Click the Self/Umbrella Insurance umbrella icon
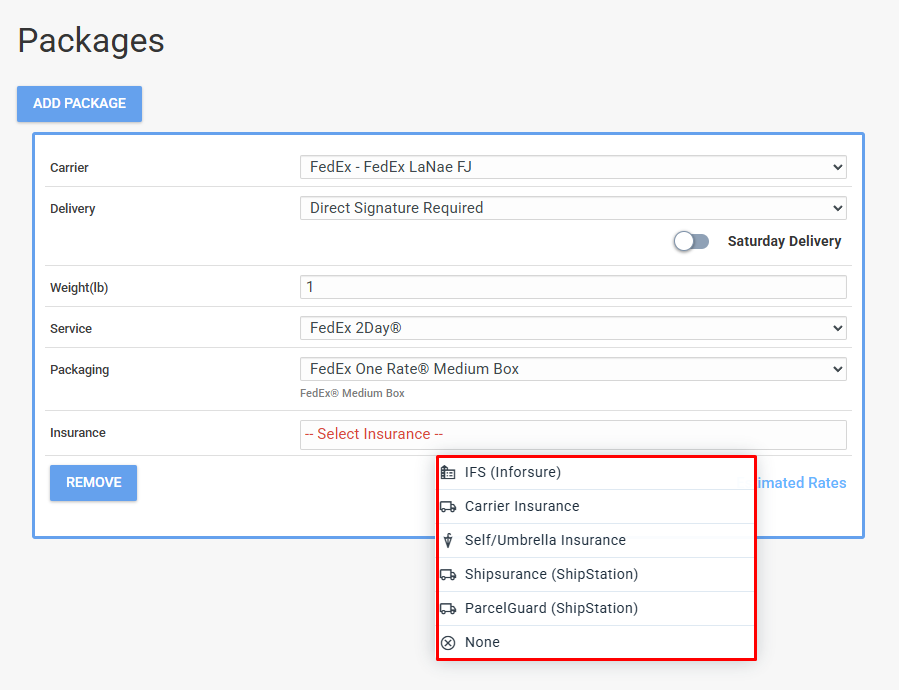This screenshot has width=899, height=690. tap(448, 540)
